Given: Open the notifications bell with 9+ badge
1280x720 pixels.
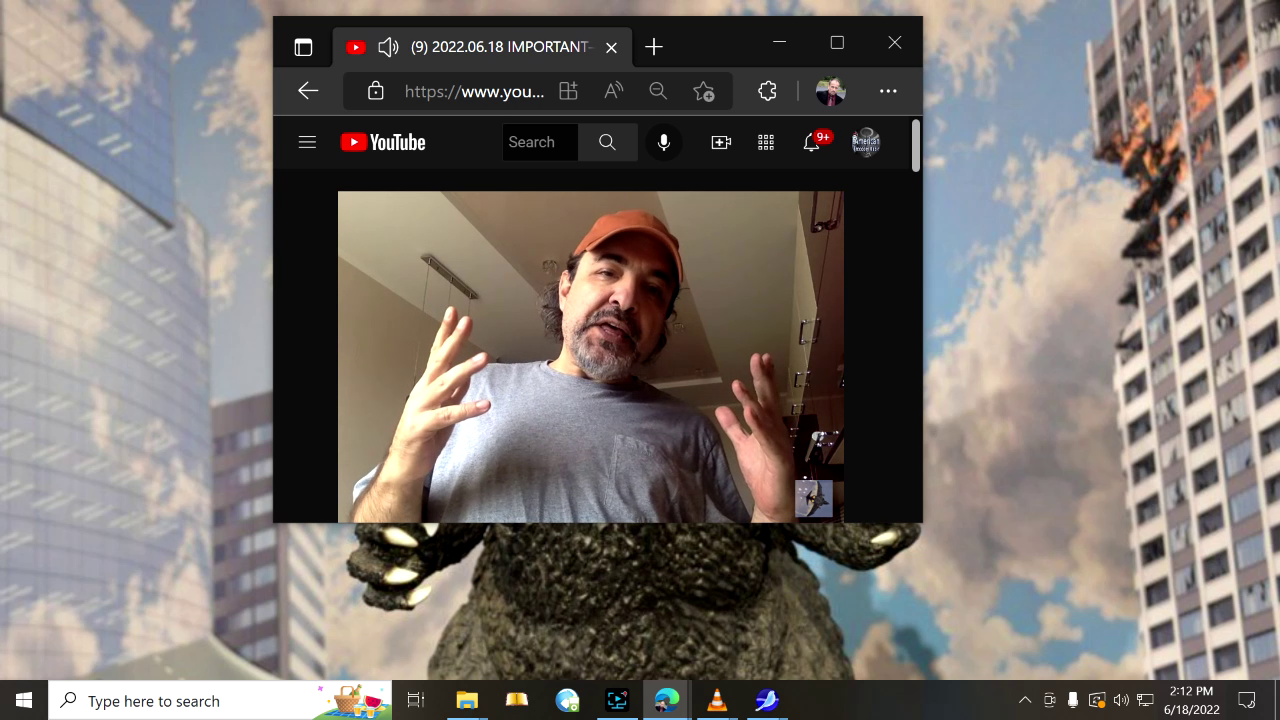Looking at the screenshot, I should click(812, 142).
